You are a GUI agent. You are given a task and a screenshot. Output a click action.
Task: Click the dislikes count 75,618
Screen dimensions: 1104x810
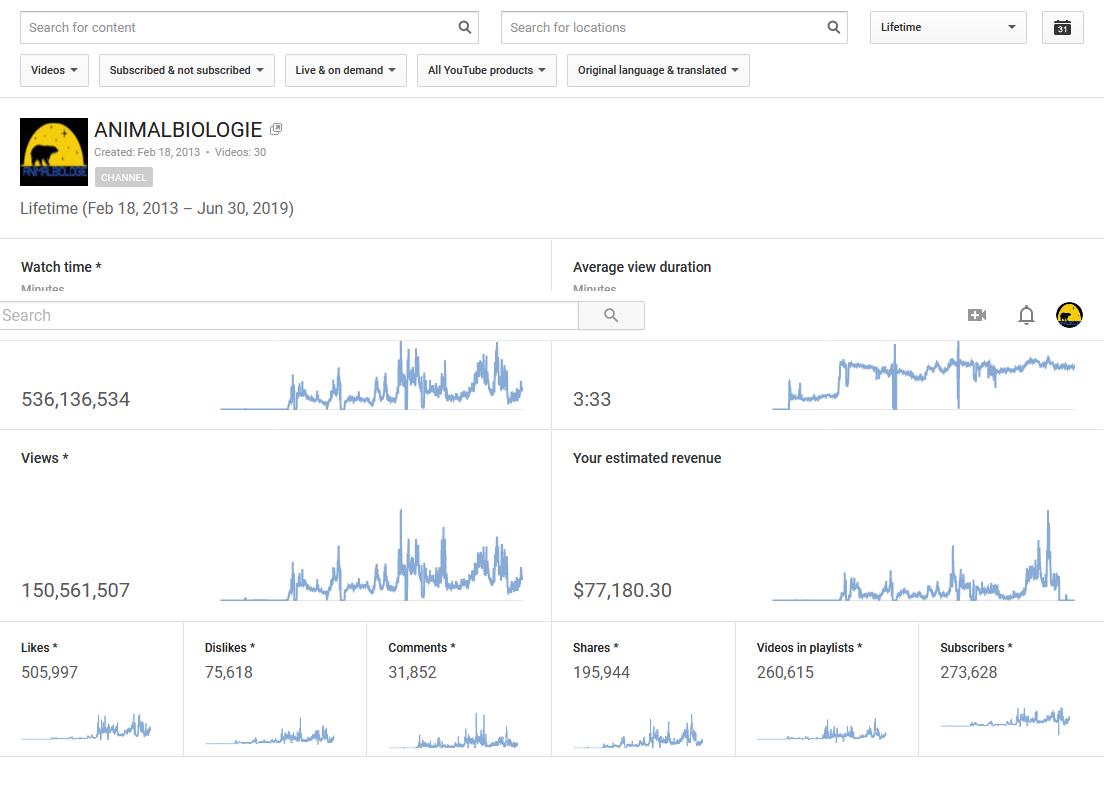[229, 672]
